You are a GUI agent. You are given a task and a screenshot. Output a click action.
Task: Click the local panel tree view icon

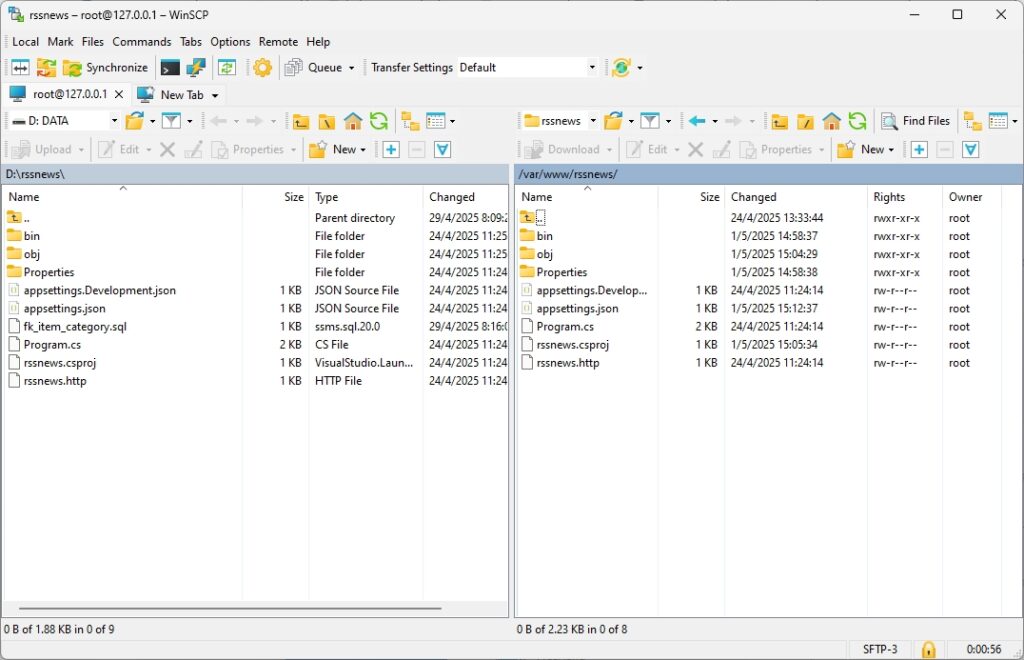(410, 121)
